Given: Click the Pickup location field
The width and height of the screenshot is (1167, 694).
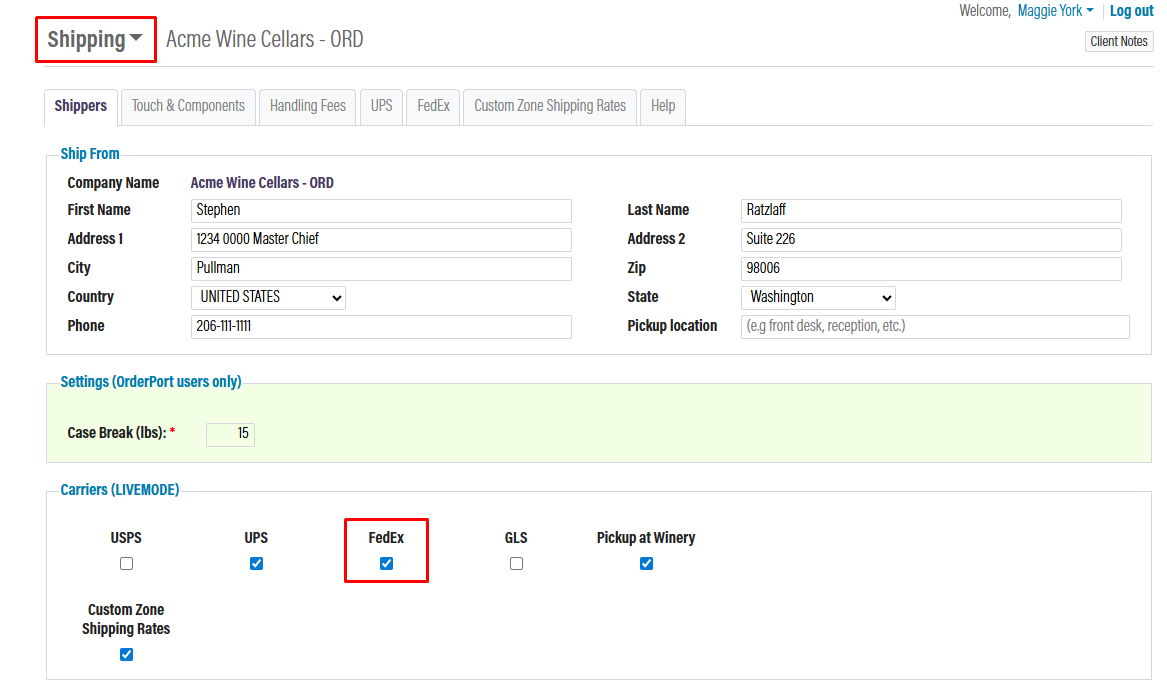Looking at the screenshot, I should [935, 327].
